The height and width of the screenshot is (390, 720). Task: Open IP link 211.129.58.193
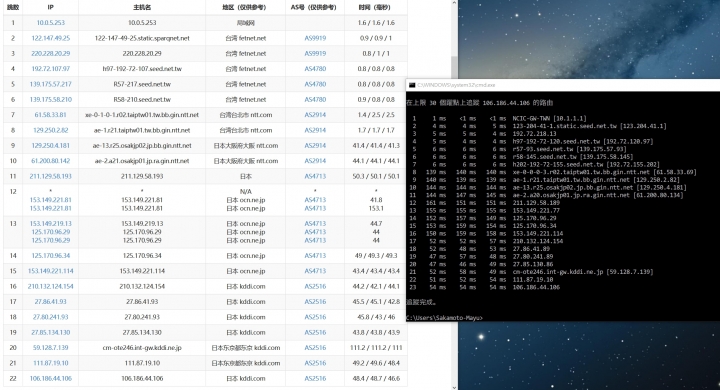[51, 176]
